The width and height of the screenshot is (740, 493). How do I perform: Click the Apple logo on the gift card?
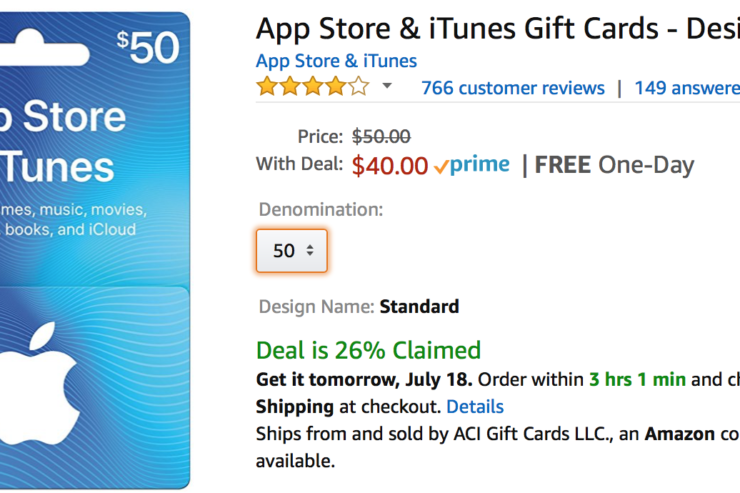[38, 383]
